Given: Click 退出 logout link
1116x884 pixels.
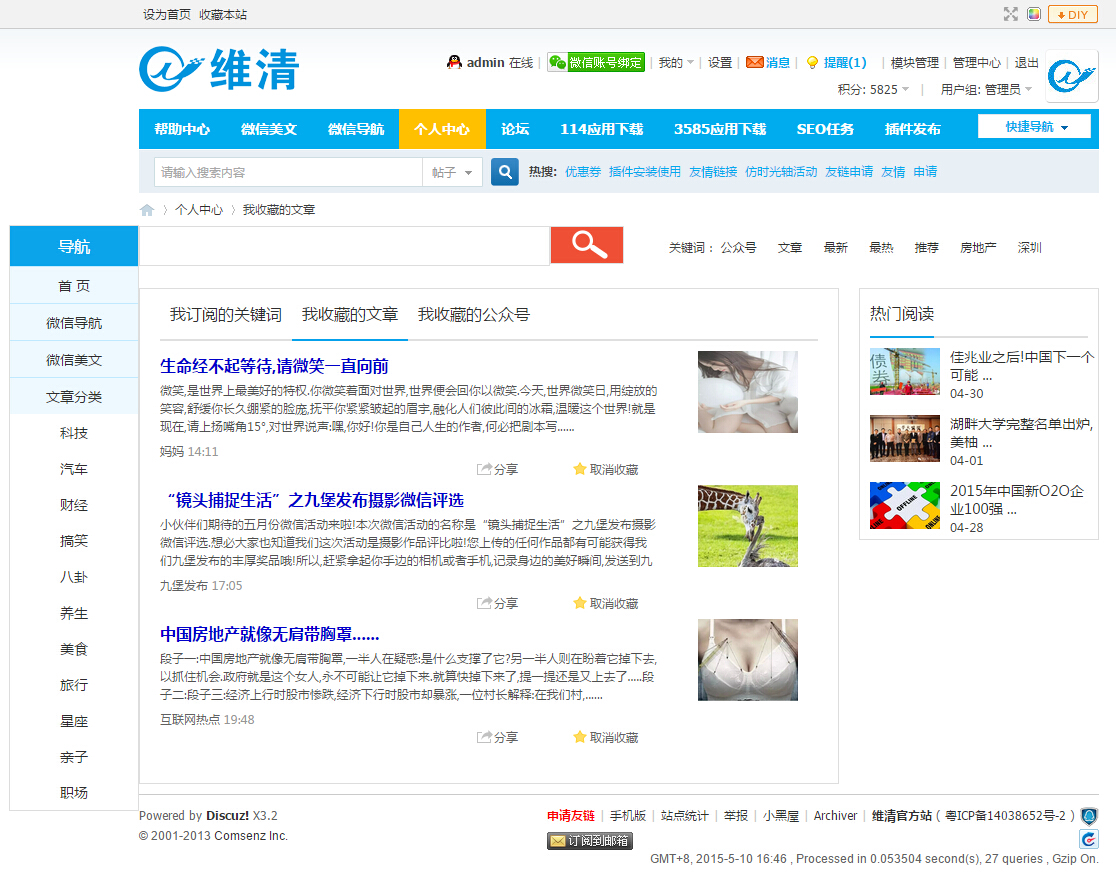Looking at the screenshot, I should [x=1026, y=63].
